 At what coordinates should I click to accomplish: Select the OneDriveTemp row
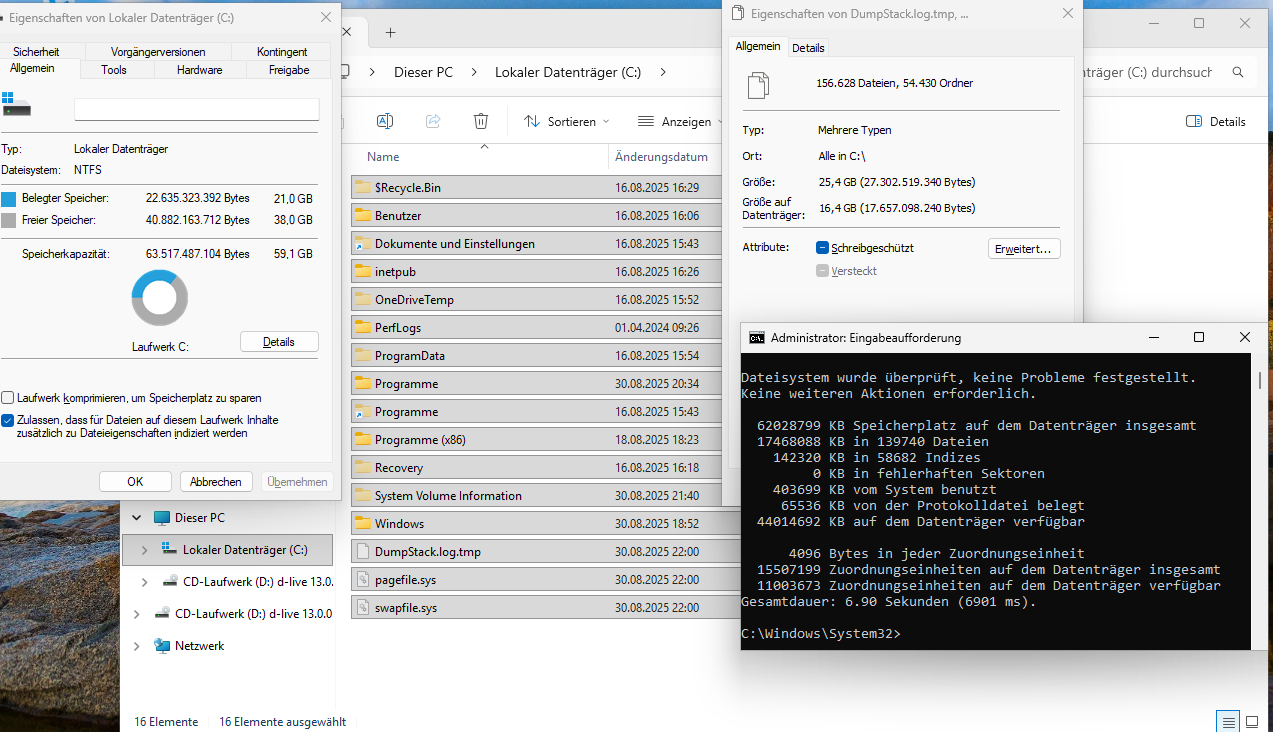(538, 299)
